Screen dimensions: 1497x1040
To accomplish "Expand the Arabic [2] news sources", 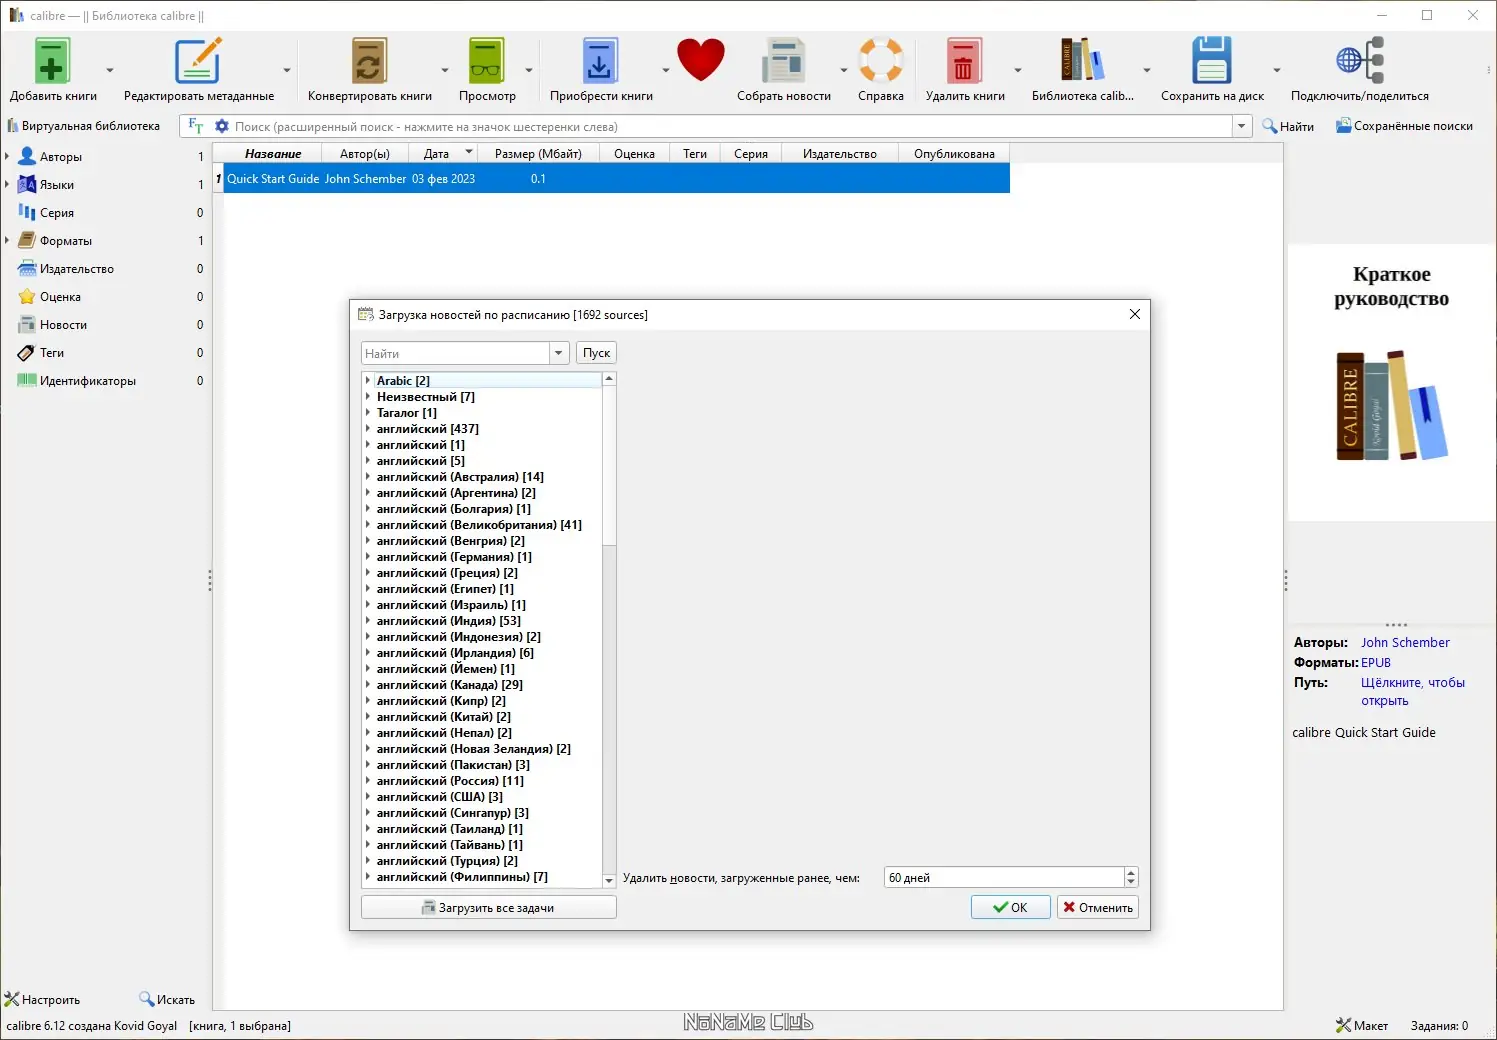I will [x=368, y=381].
